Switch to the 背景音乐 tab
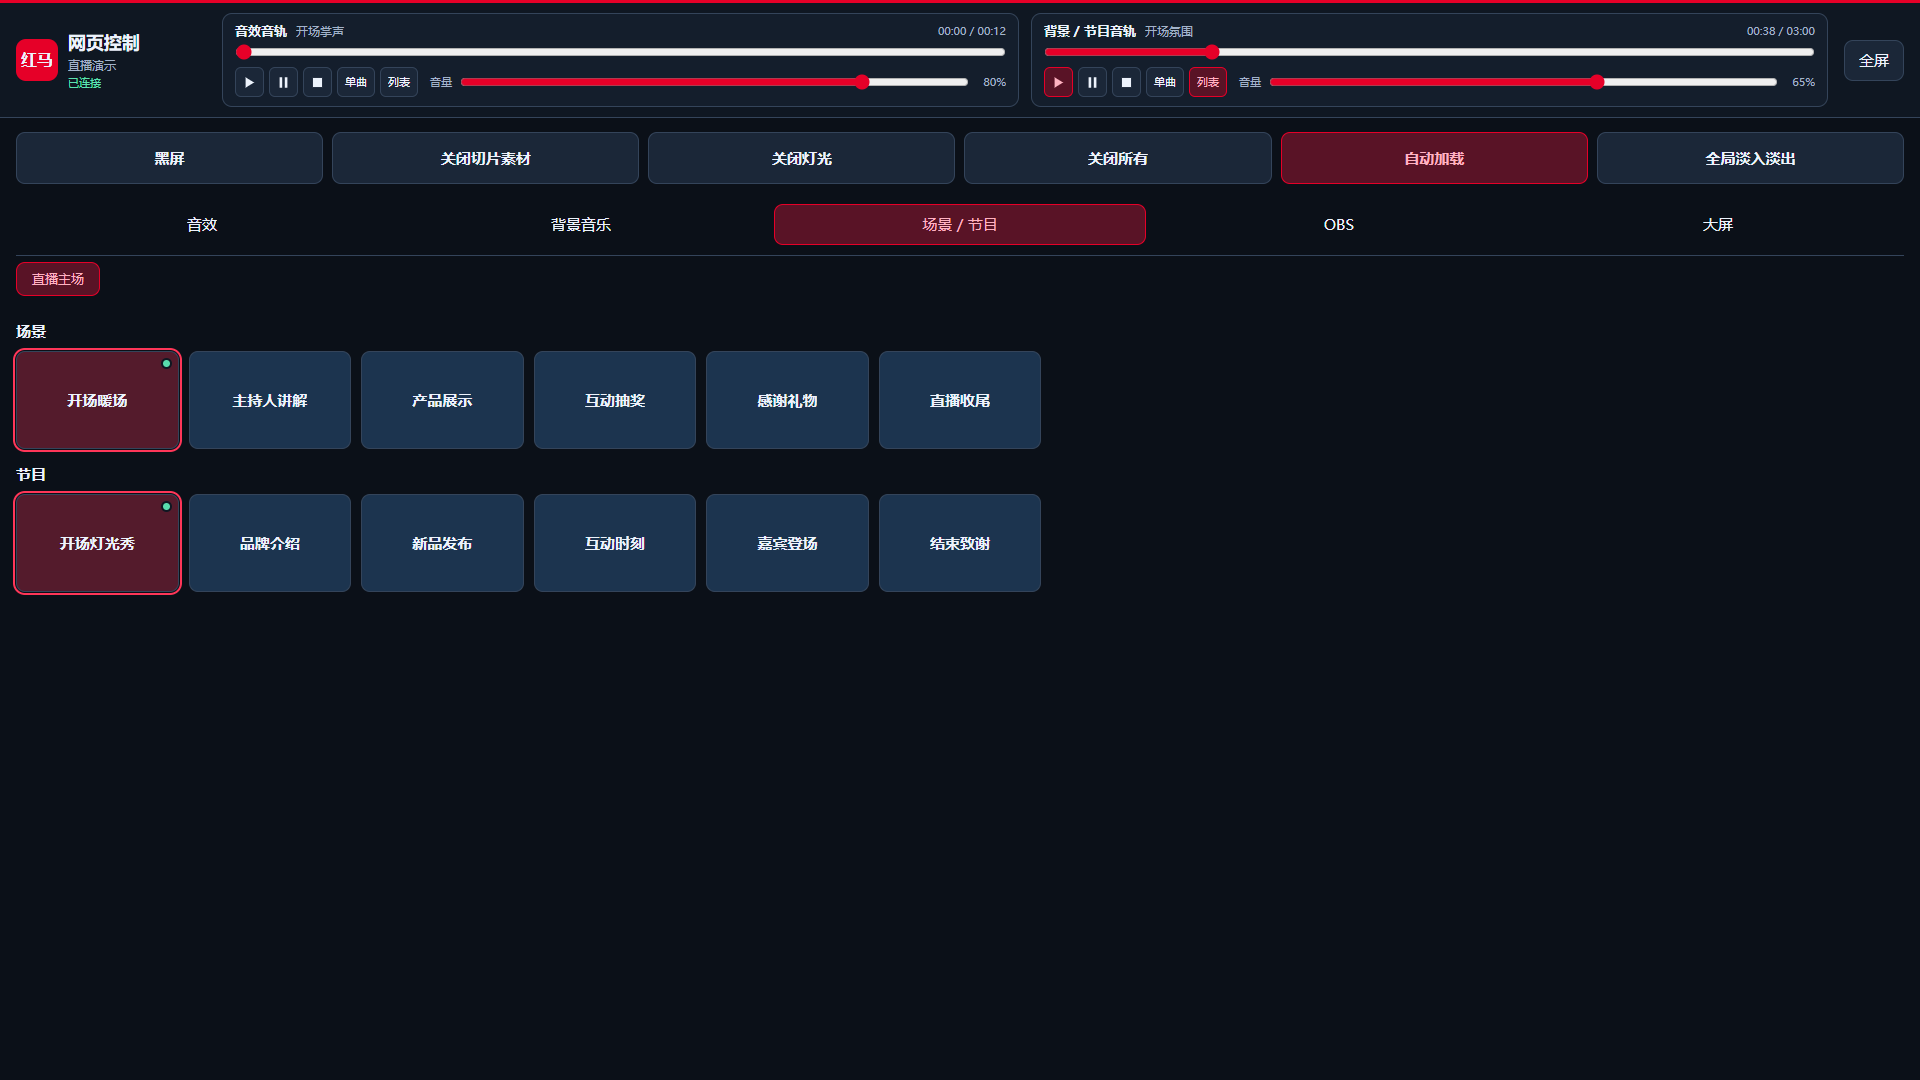 pos(581,225)
